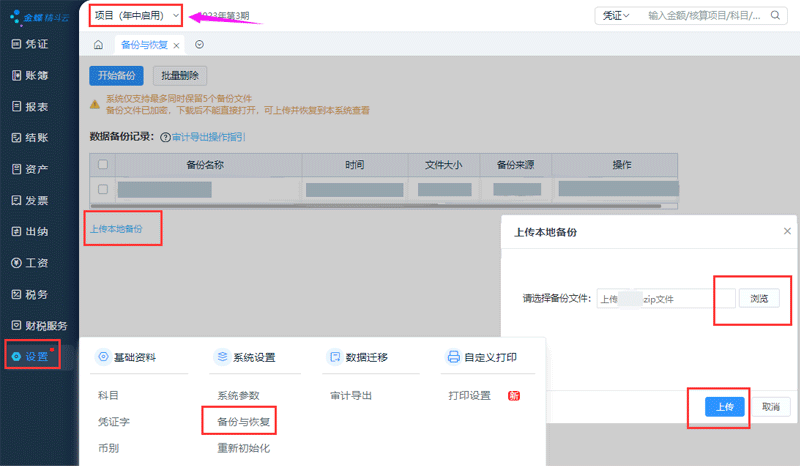Click the 批量删除 button

click(x=180, y=76)
